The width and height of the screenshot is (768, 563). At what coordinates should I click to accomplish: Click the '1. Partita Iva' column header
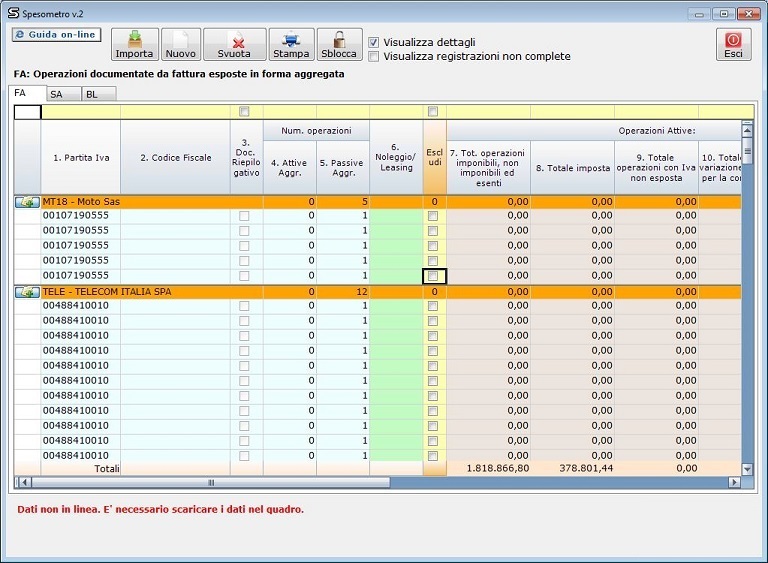tap(81, 158)
